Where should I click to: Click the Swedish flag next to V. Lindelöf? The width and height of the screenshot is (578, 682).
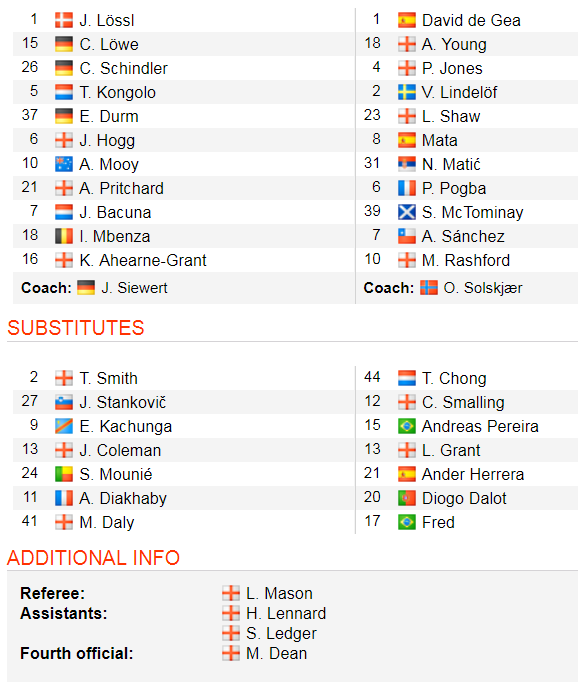pyautogui.click(x=406, y=92)
